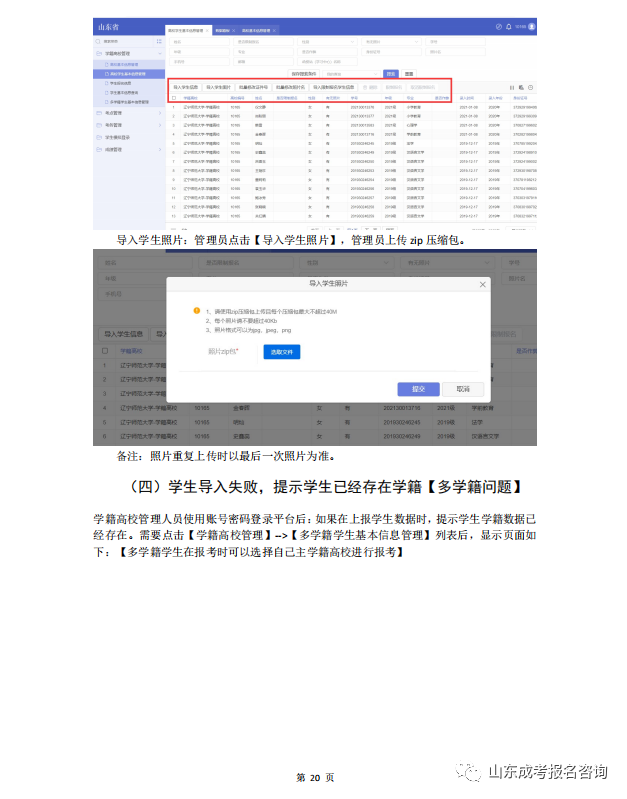This screenshot has width=627, height=799.
Task: Click the blue 搜索 button
Action: coord(390,74)
